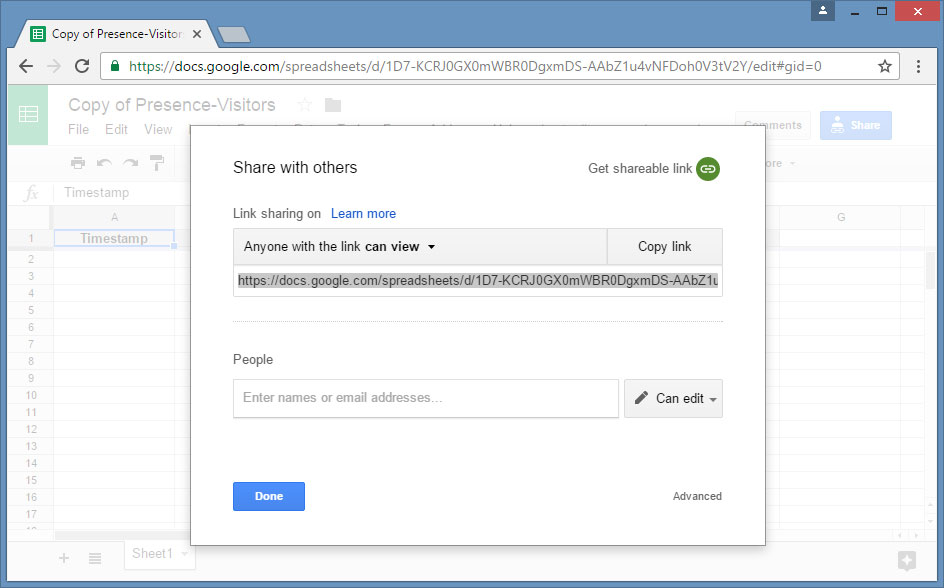Add a new sheet with plus icon

(x=64, y=558)
